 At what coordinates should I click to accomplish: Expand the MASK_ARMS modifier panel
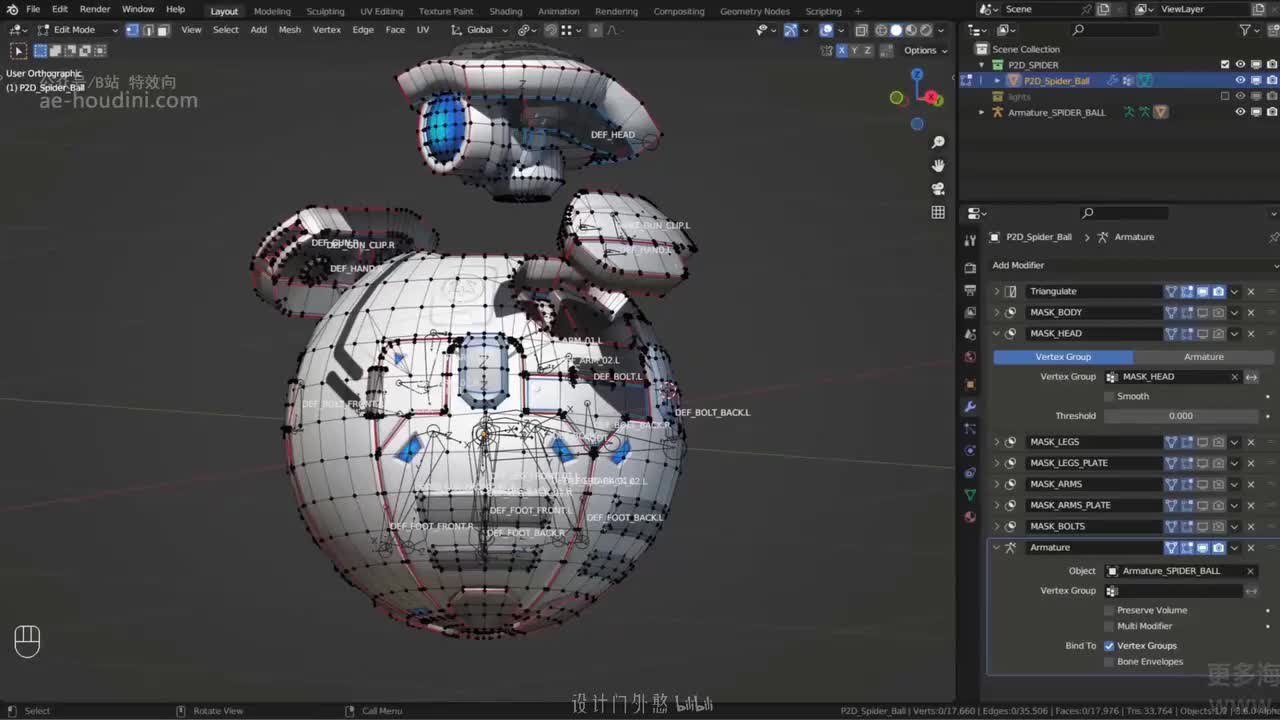point(996,484)
